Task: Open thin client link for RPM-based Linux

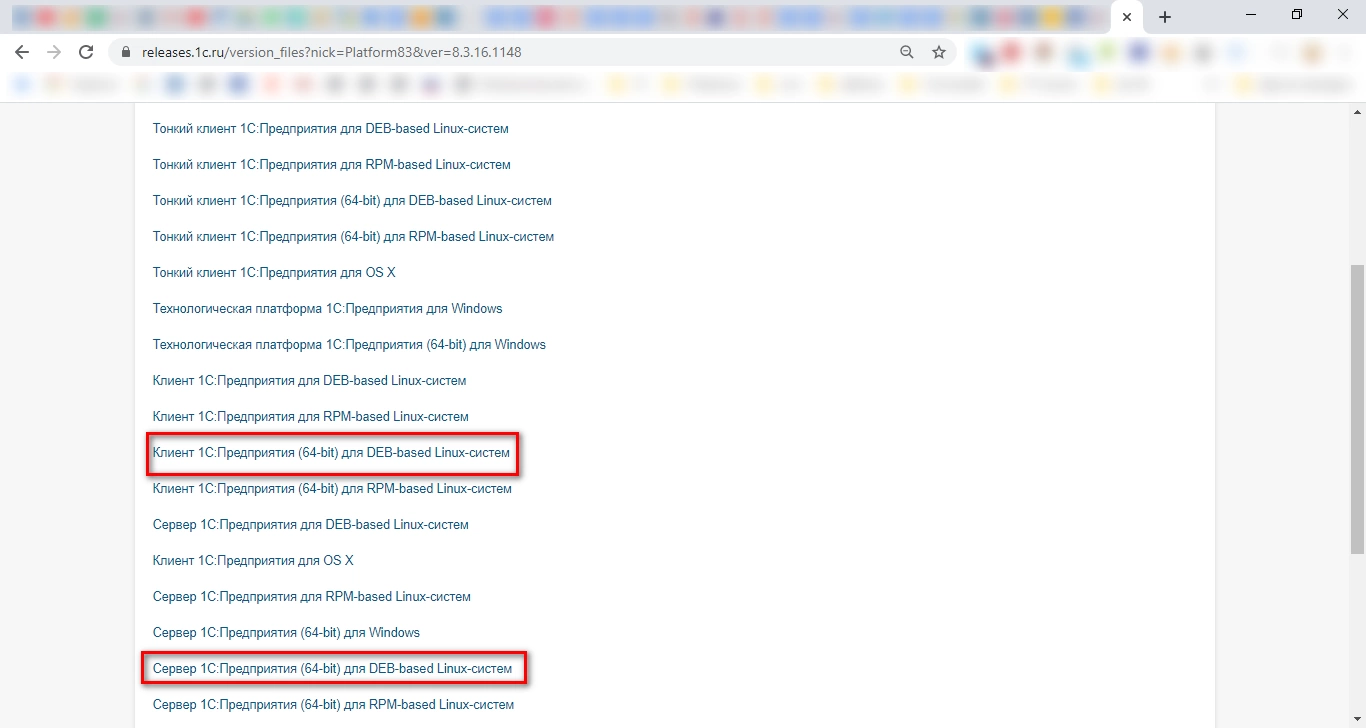Action: pos(332,165)
